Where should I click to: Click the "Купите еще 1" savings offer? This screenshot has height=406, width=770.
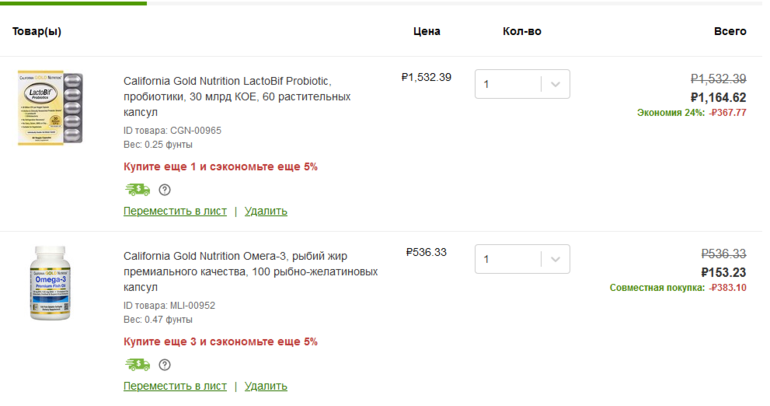(x=220, y=166)
